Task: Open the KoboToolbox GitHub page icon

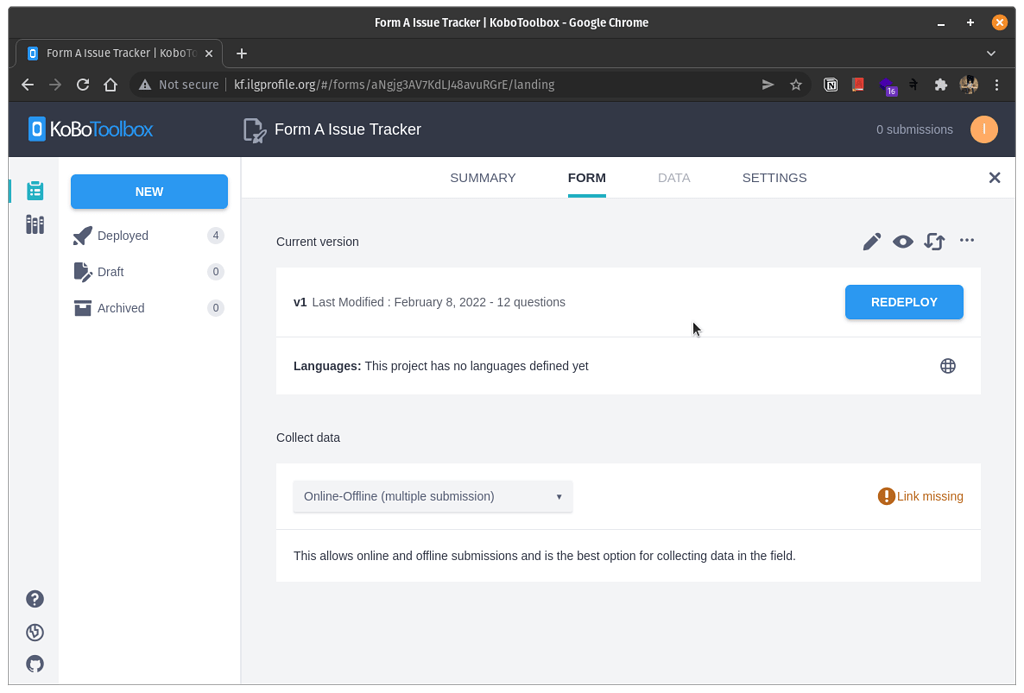Action: 34,664
